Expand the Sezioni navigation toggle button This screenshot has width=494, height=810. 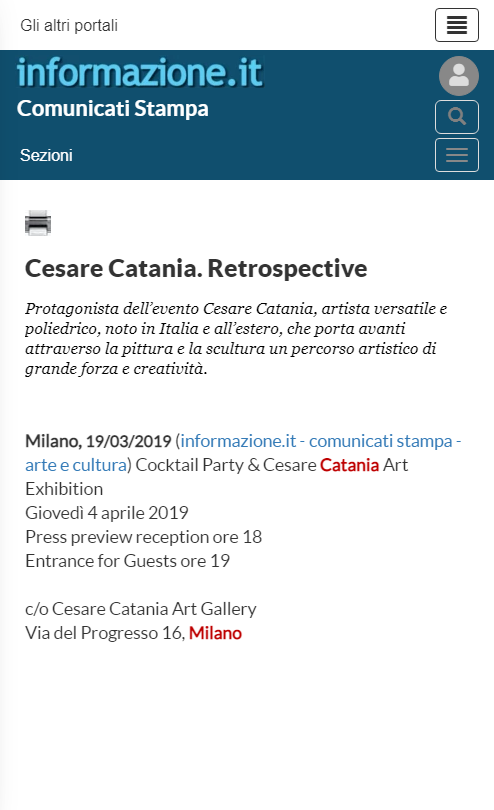coord(457,155)
